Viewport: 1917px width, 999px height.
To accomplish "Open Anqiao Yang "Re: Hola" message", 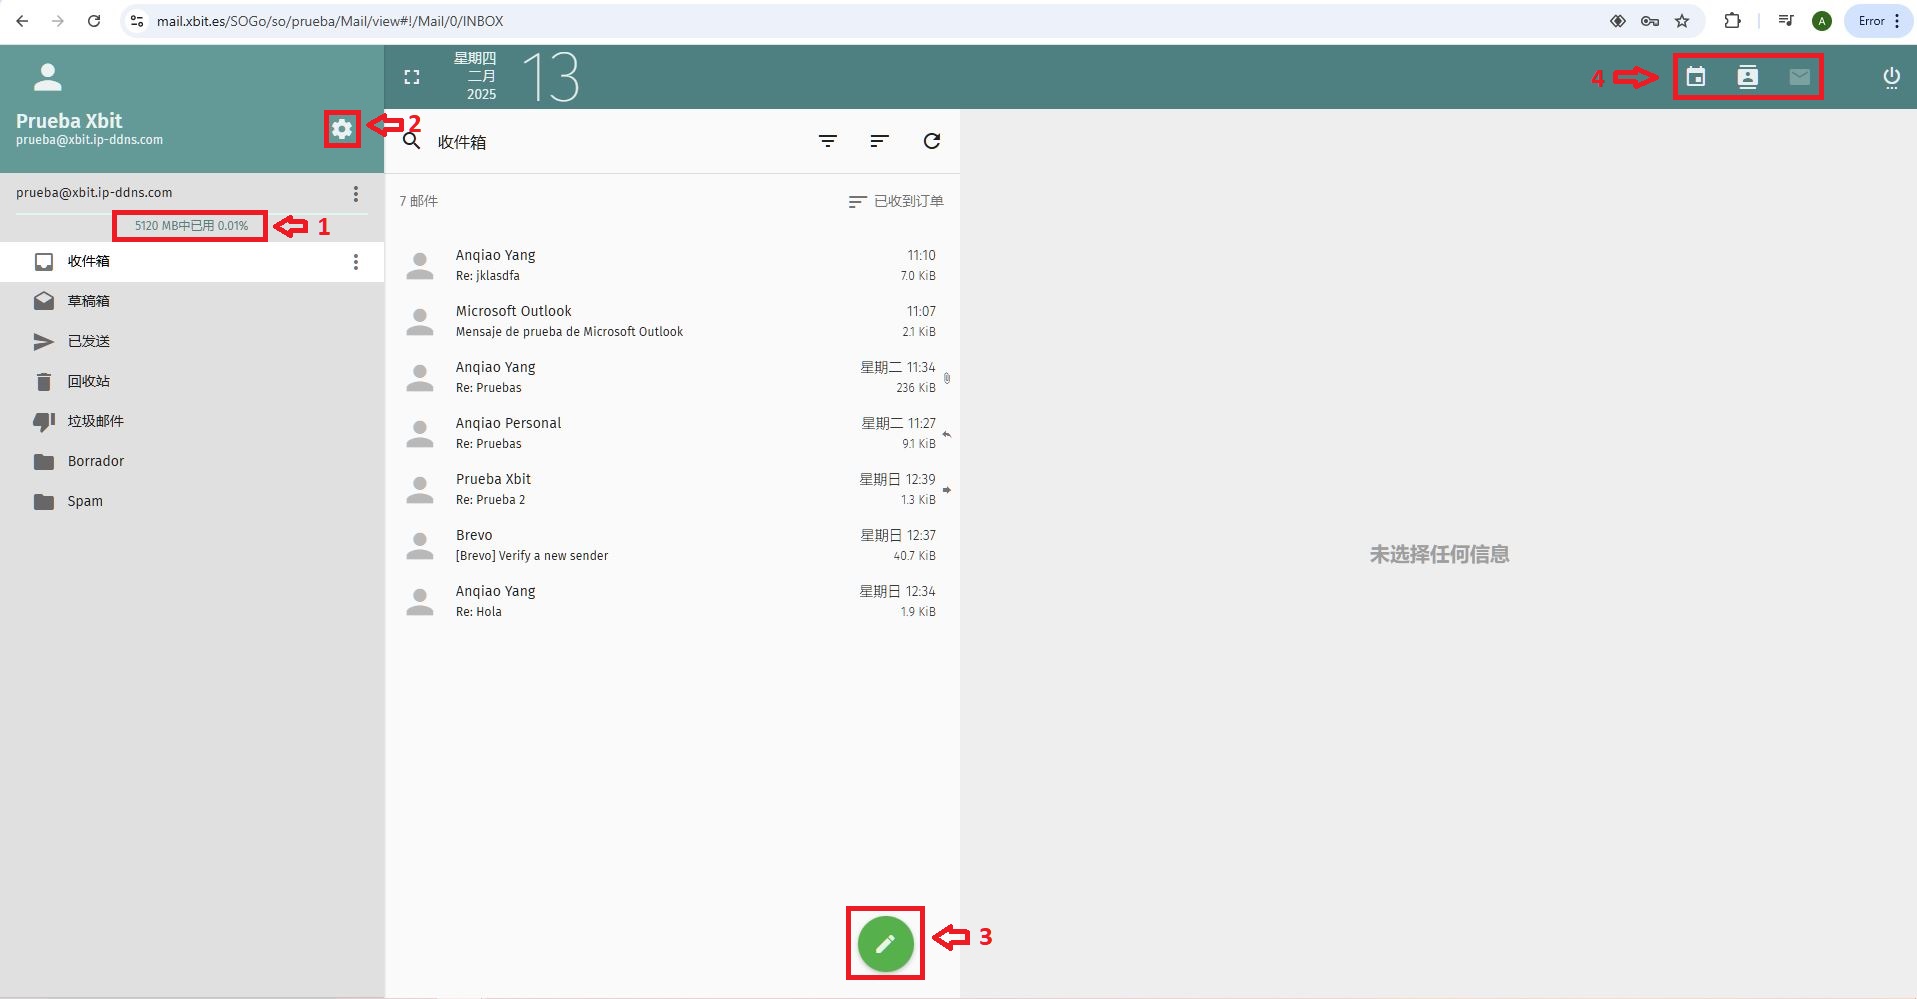I will [x=672, y=601].
